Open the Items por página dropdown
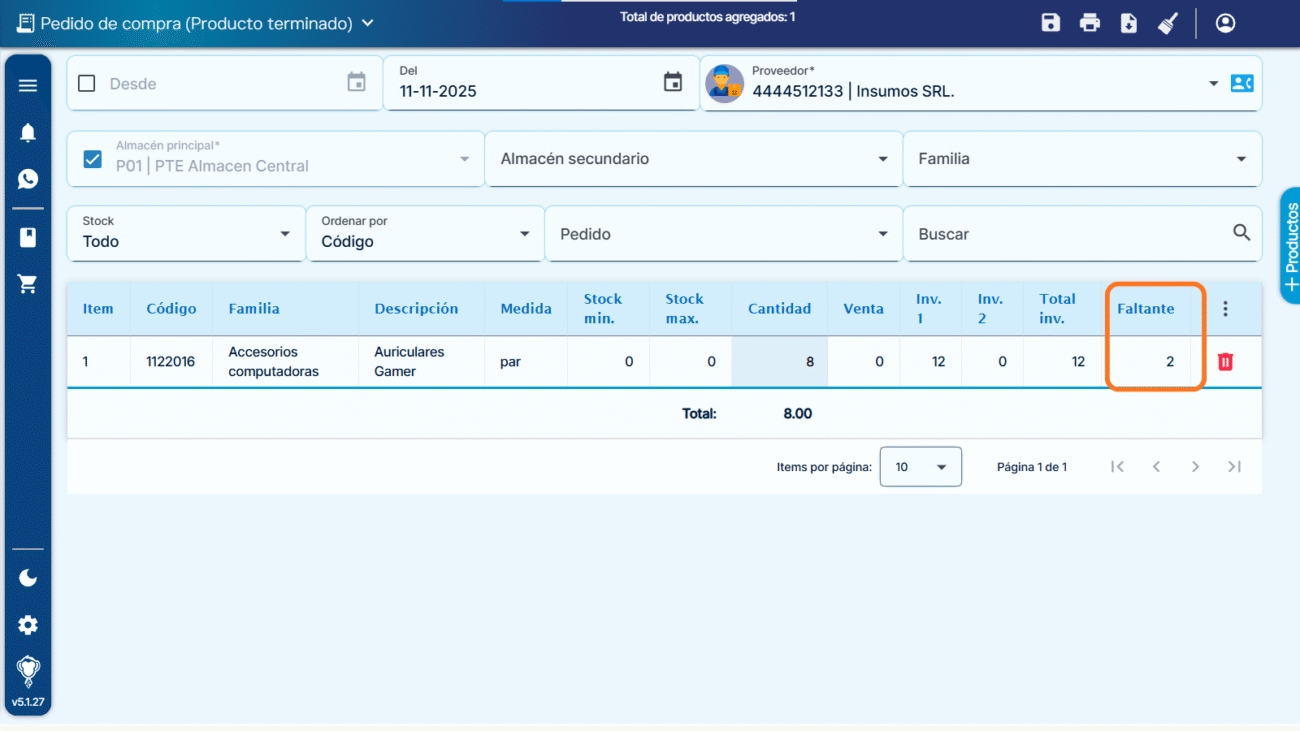Viewport: 1300px width, 731px height. point(920,467)
